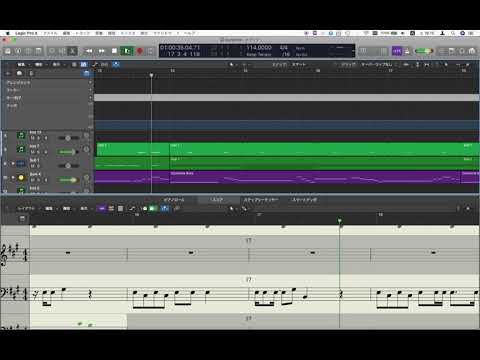The width and height of the screenshot is (480, 360).
Task: Toggle the blue automation view button in tracks area
Action: click(x=84, y=64)
